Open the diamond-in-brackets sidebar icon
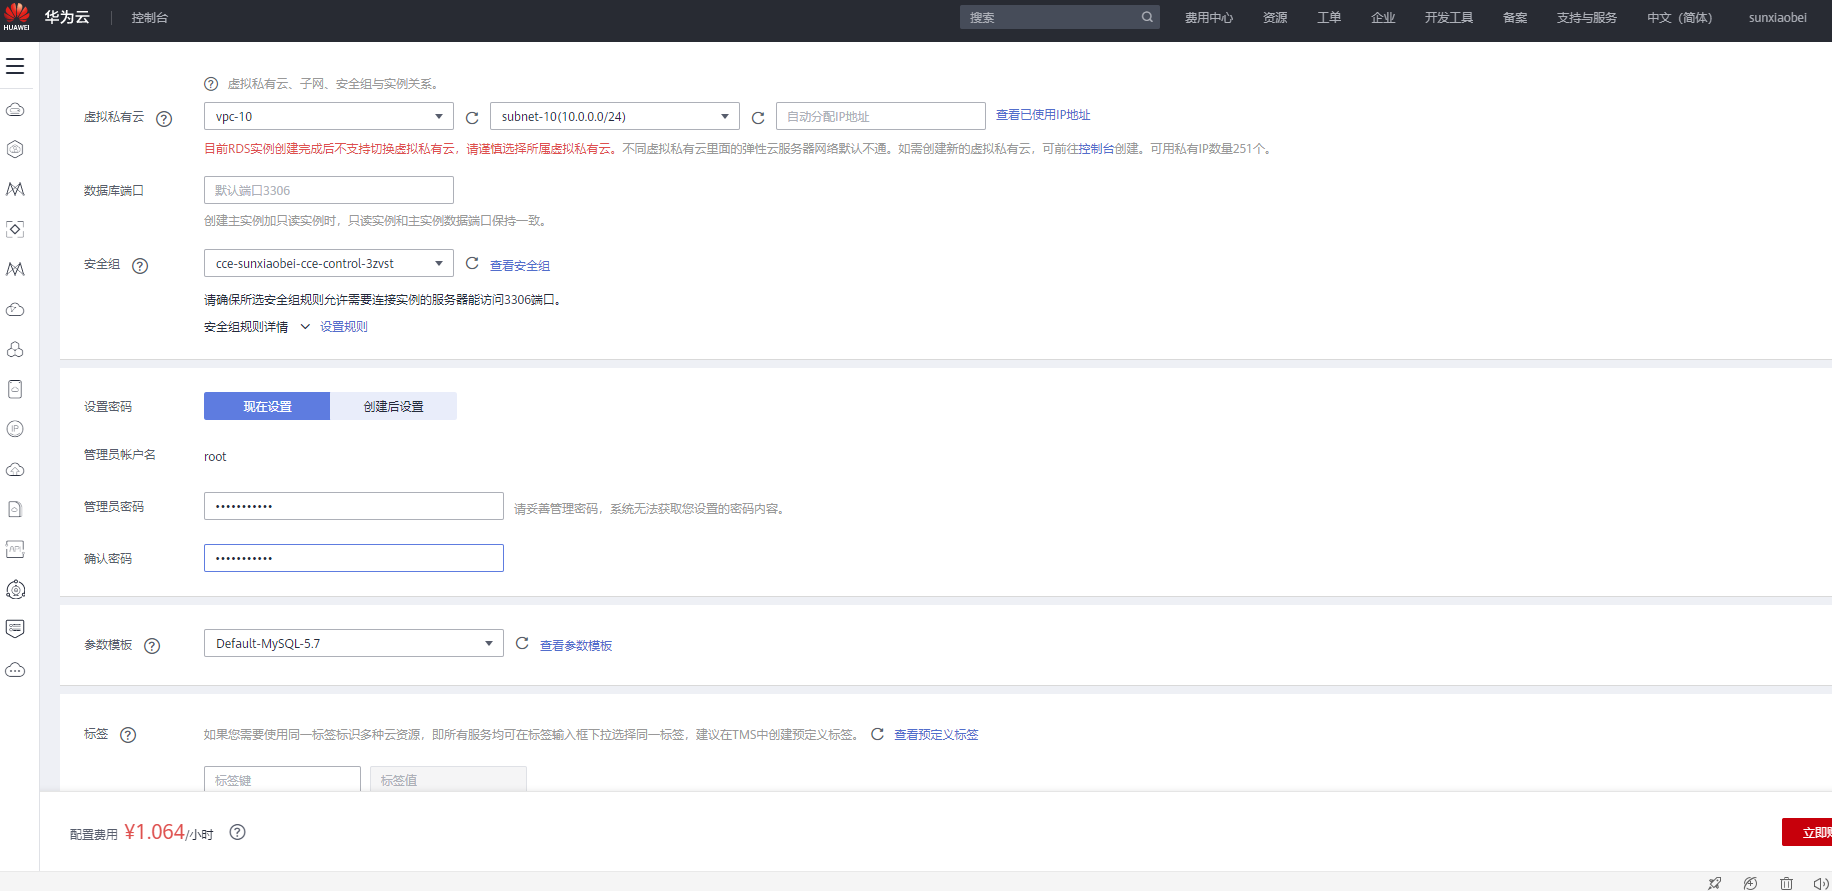Screen dimensions: 1832x891 click(x=15, y=229)
